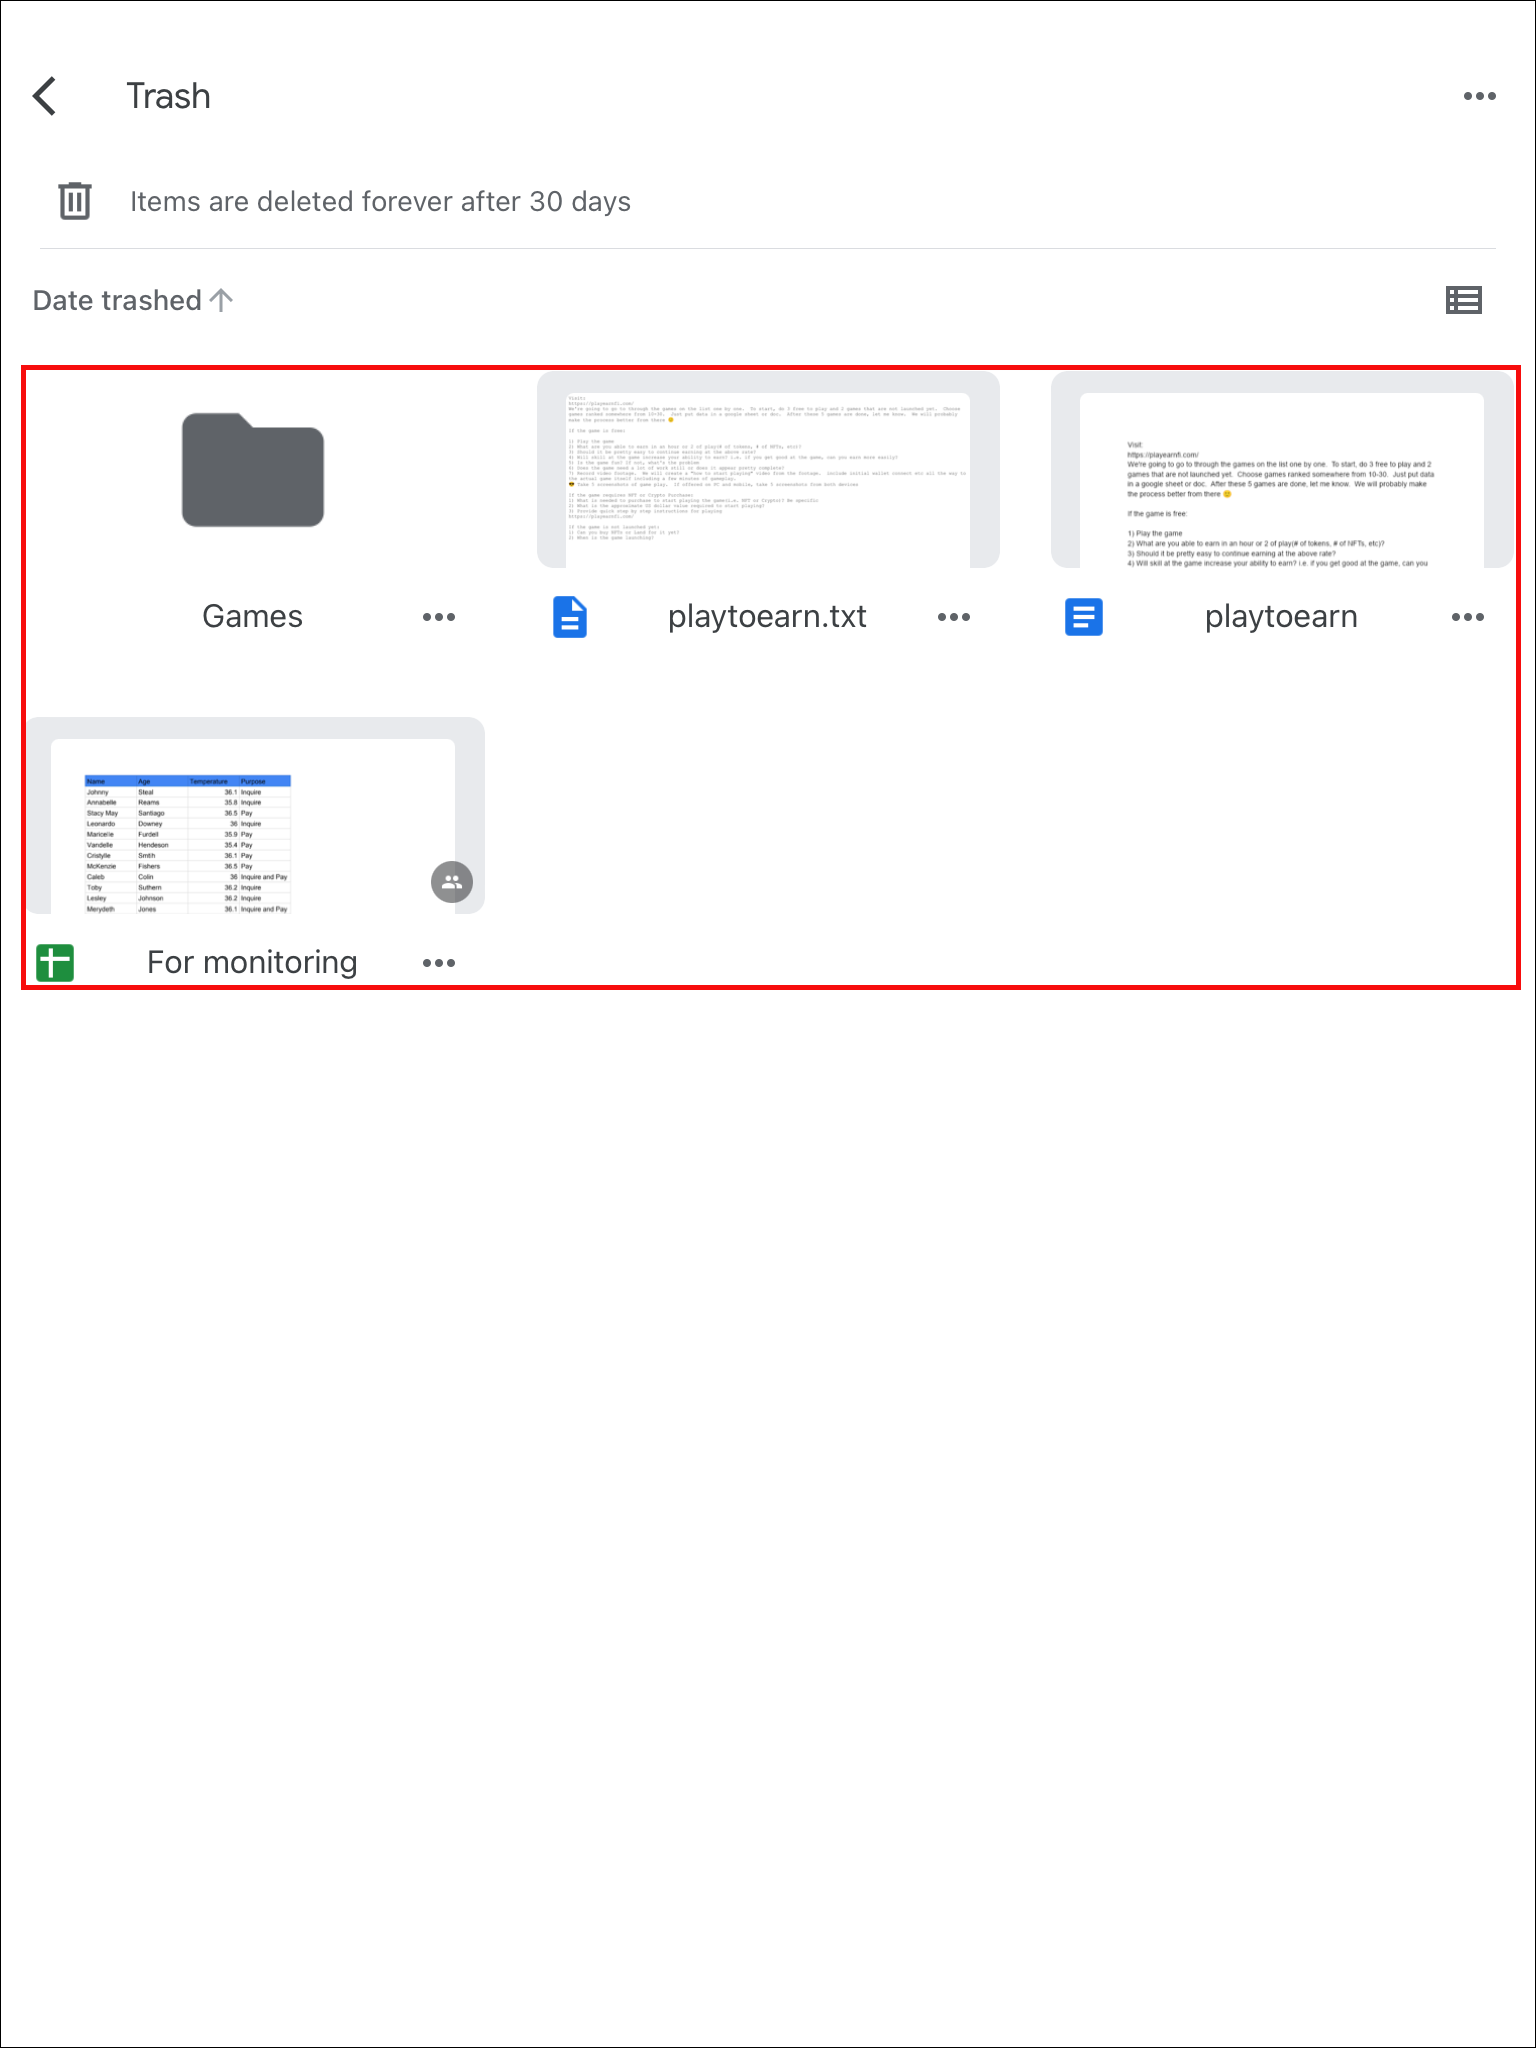Select the For monitoring spreadsheet thumbnail
1536x2048 pixels.
coord(255,815)
